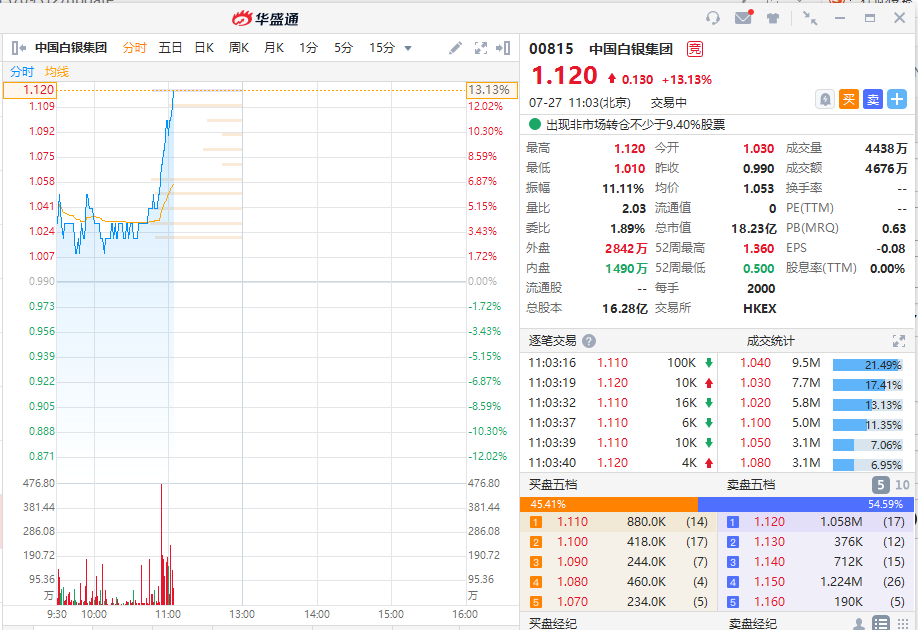The image size is (918, 630).
Task: Open the mail messages icon
Action: (744, 18)
